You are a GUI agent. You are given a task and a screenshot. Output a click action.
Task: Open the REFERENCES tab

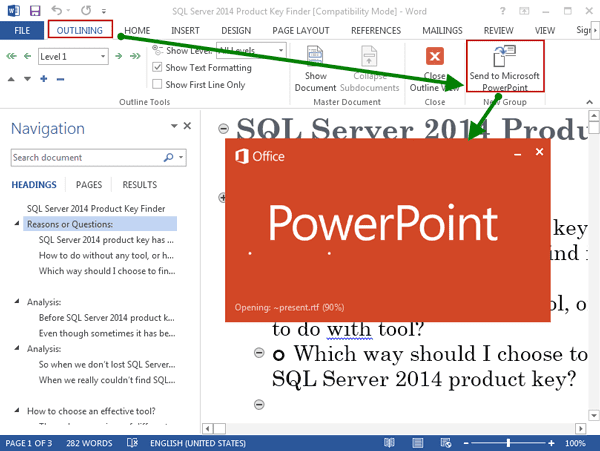click(x=376, y=31)
